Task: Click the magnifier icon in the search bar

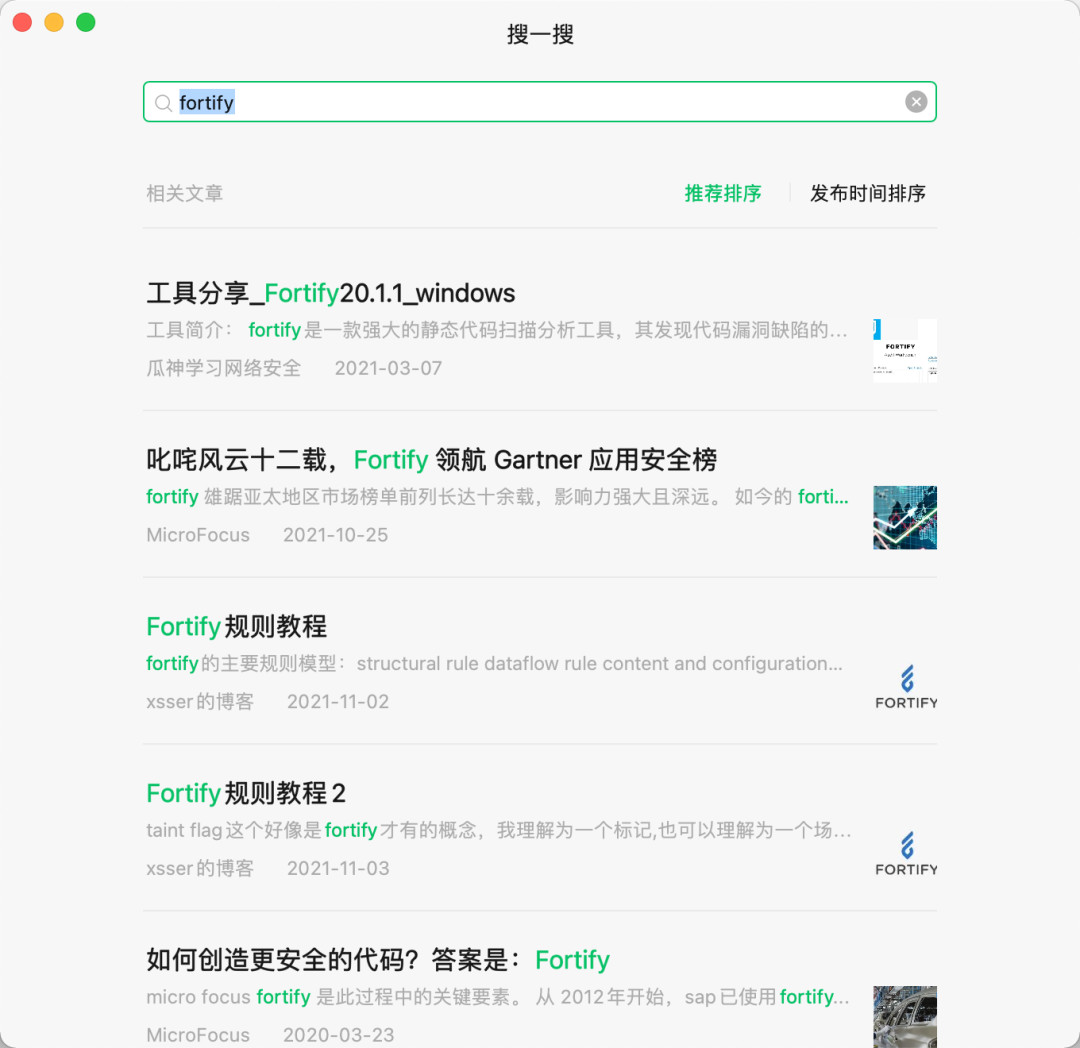Action: coord(162,102)
